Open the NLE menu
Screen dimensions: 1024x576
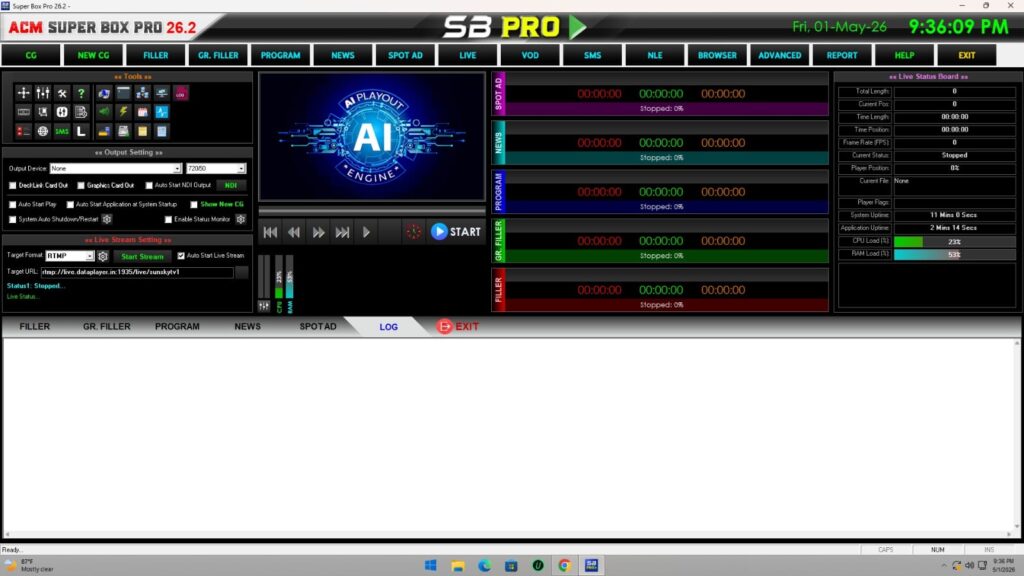[655, 56]
